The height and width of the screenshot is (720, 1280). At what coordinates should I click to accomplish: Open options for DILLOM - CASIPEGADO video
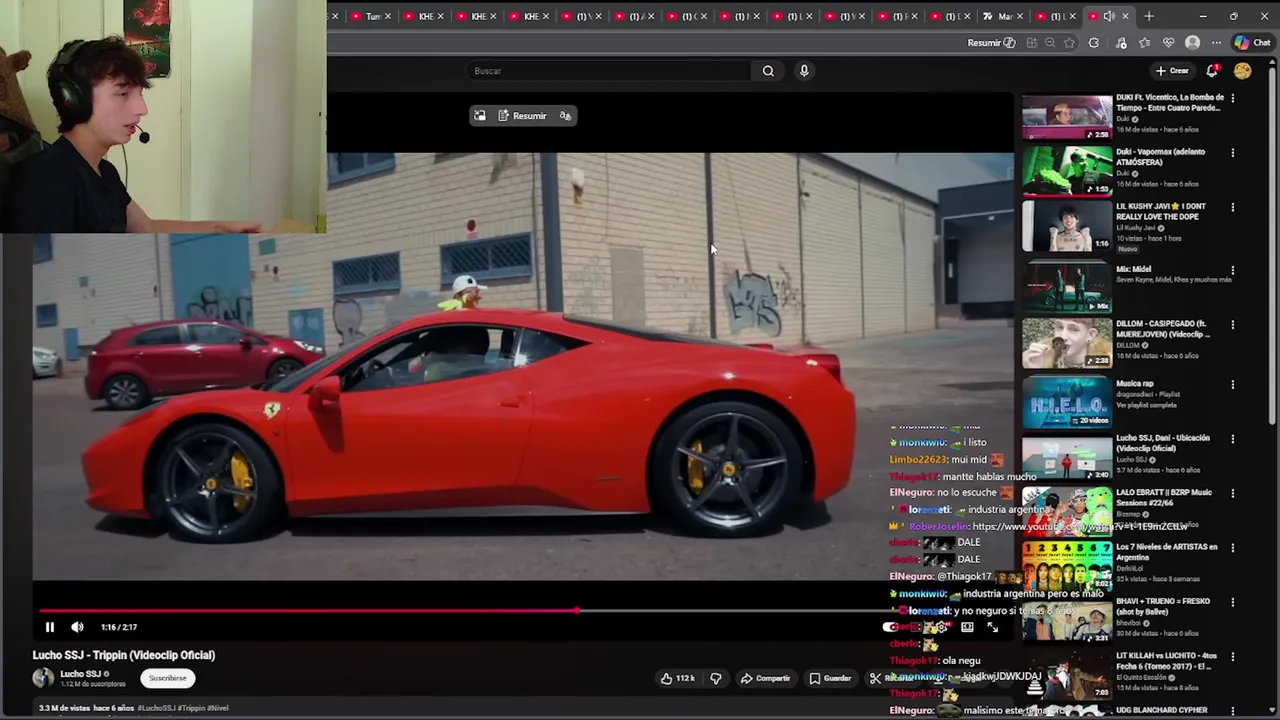[1232, 326]
